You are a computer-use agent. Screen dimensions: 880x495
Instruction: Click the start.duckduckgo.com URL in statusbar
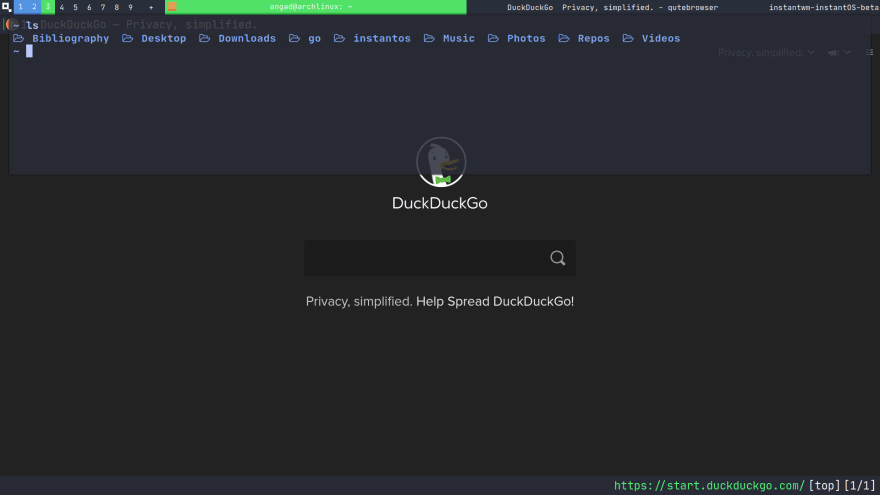(x=709, y=485)
